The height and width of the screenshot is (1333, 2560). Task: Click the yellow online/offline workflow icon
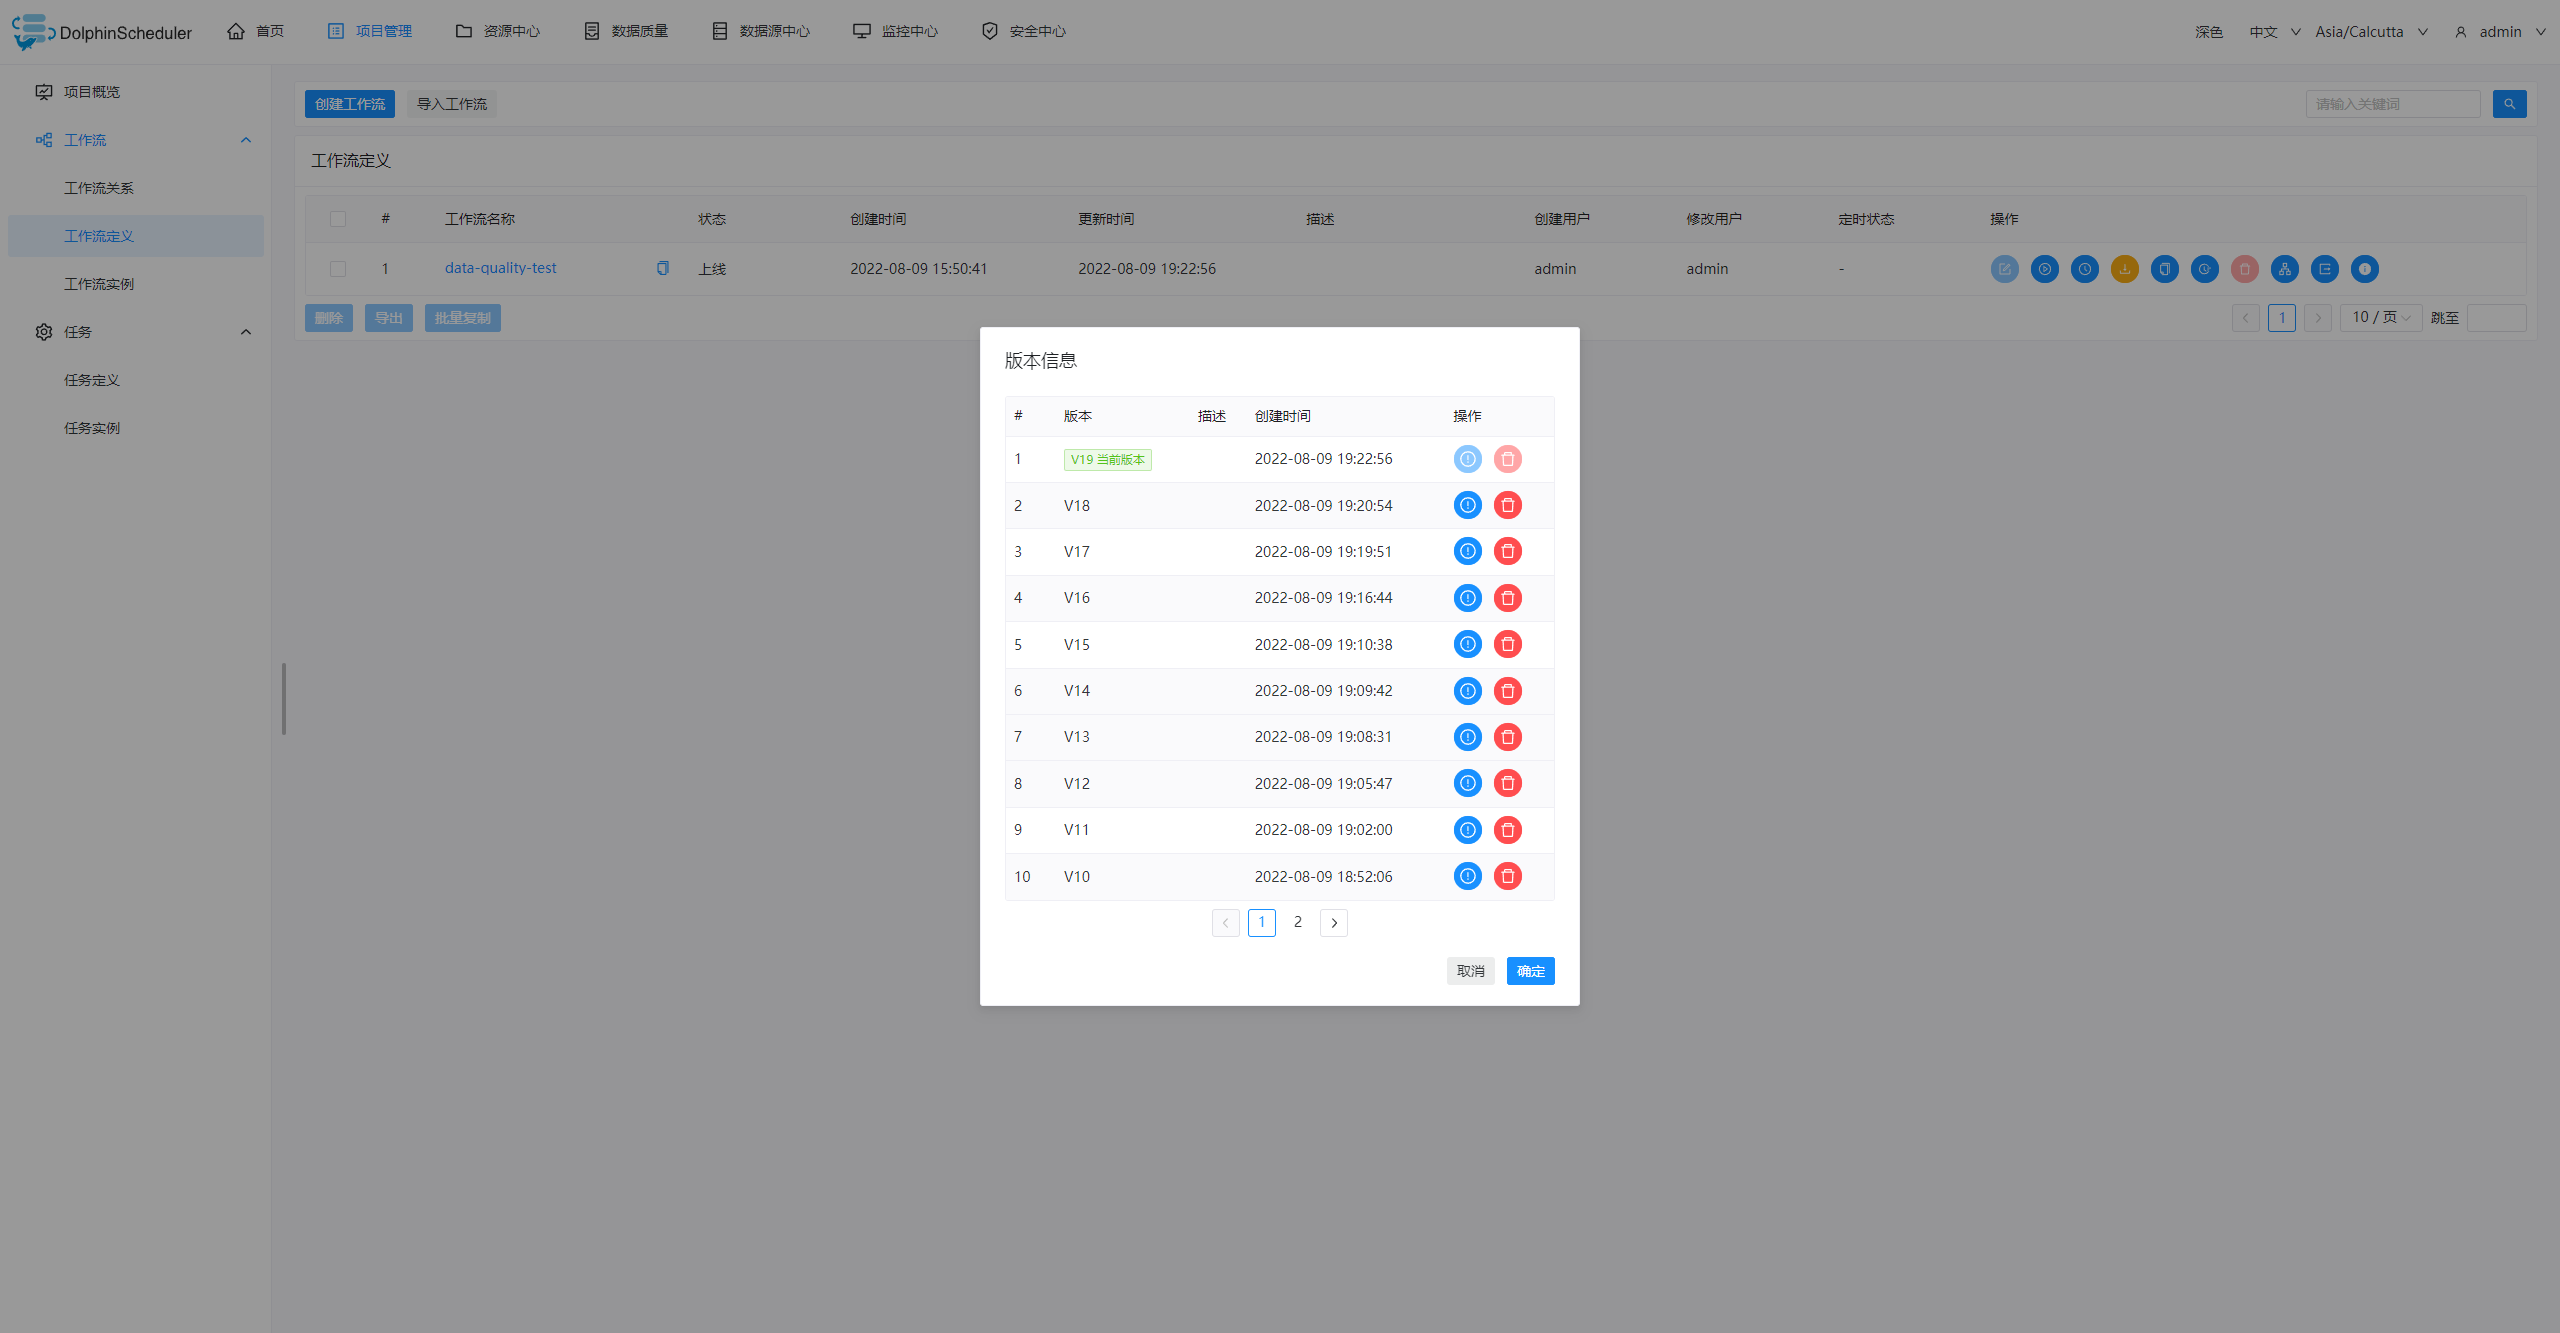tap(2124, 269)
